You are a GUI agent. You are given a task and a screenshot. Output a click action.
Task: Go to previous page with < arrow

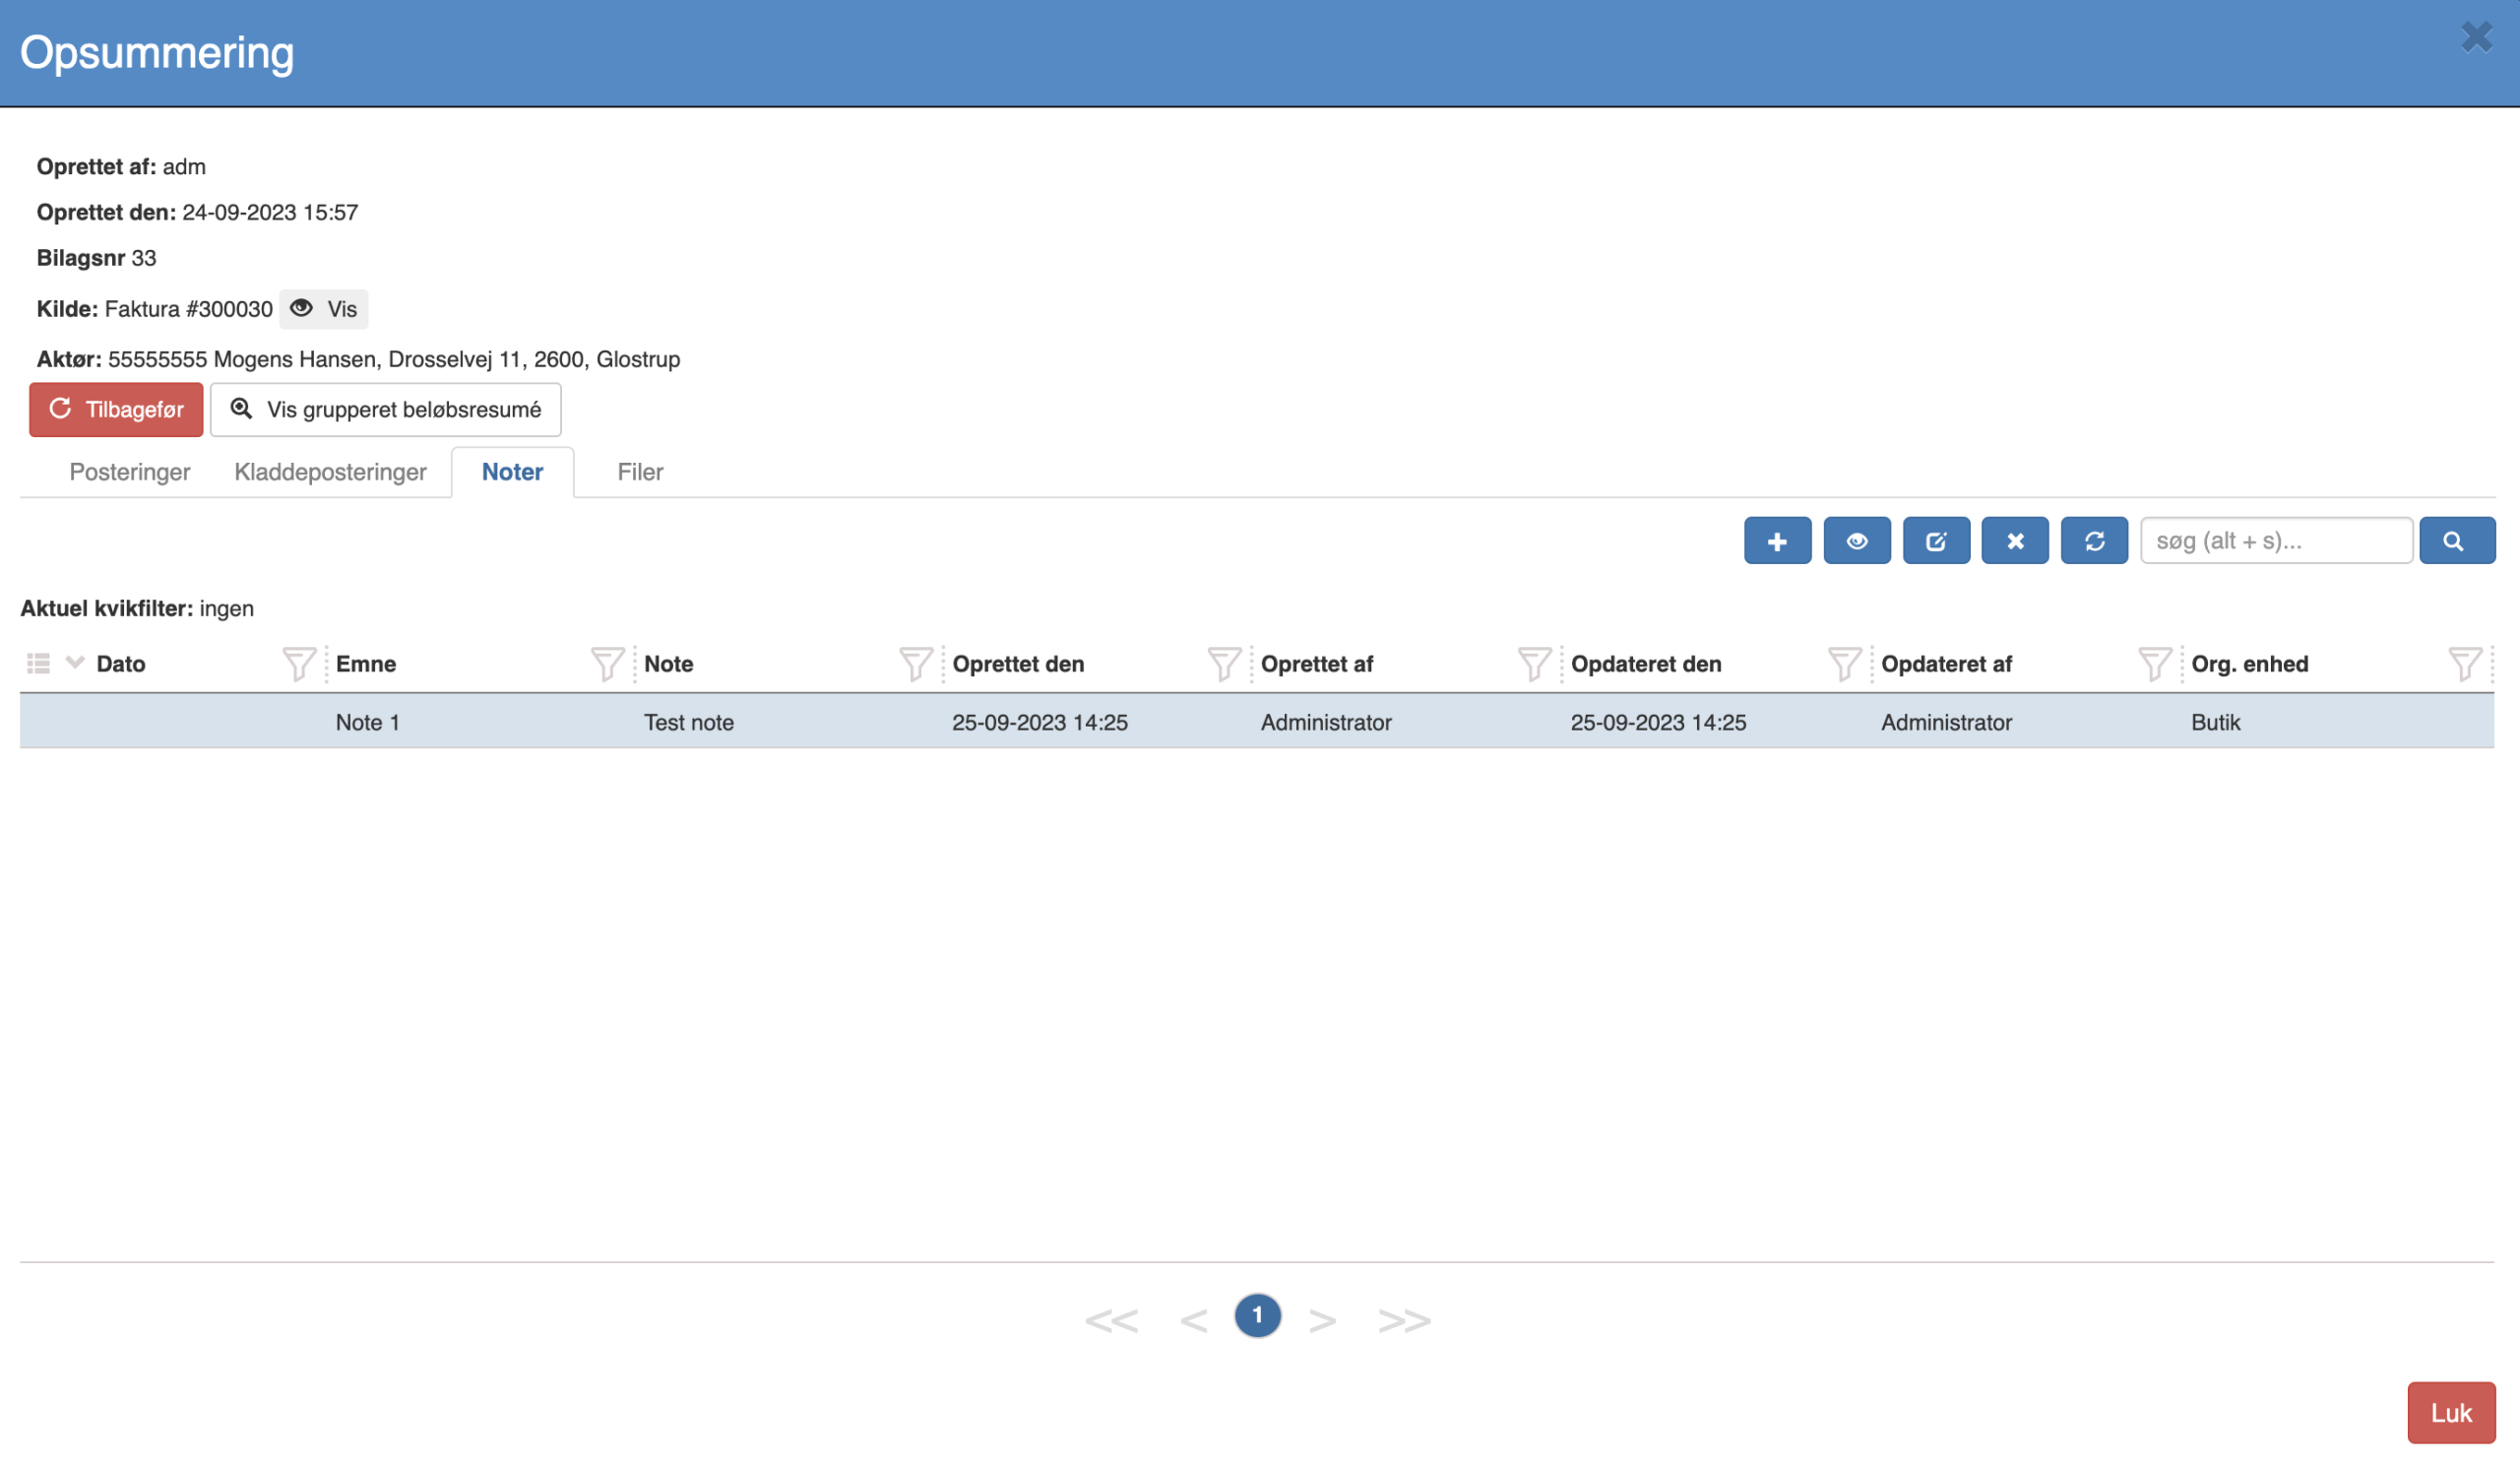point(1193,1320)
